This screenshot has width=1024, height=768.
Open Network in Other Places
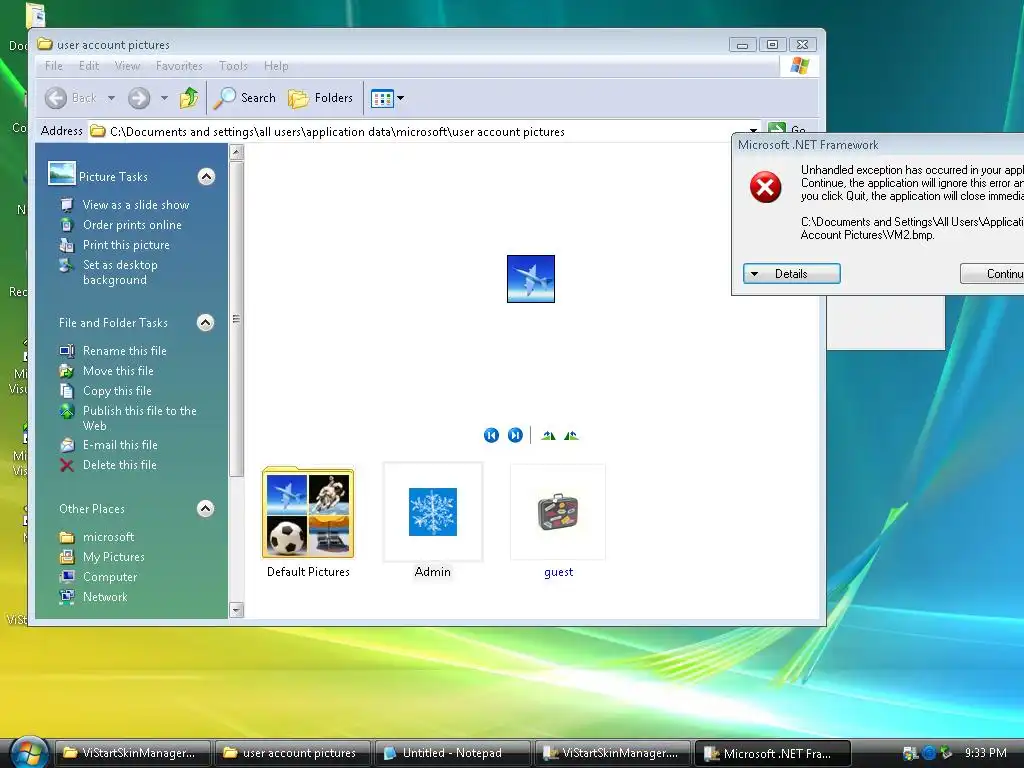tap(105, 597)
